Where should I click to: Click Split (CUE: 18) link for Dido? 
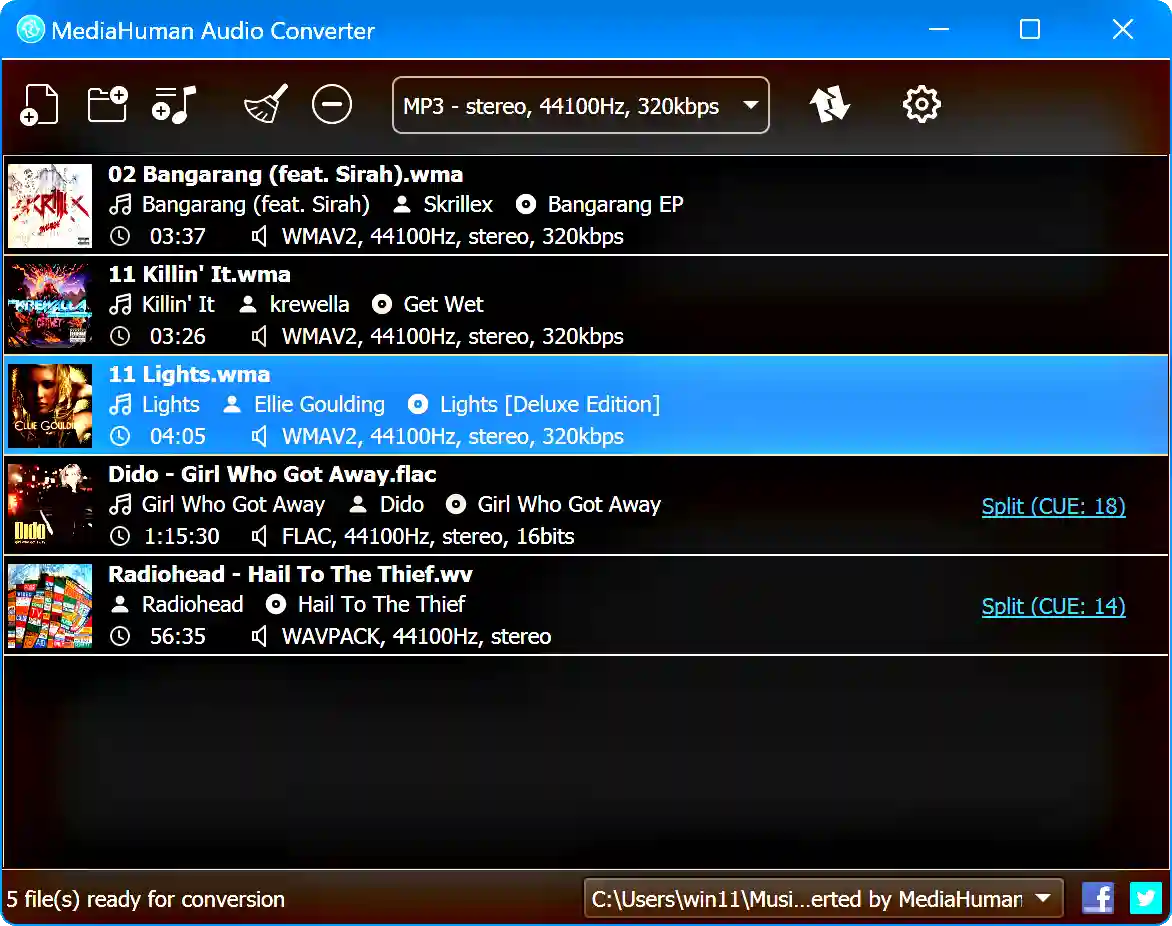[x=1053, y=506]
